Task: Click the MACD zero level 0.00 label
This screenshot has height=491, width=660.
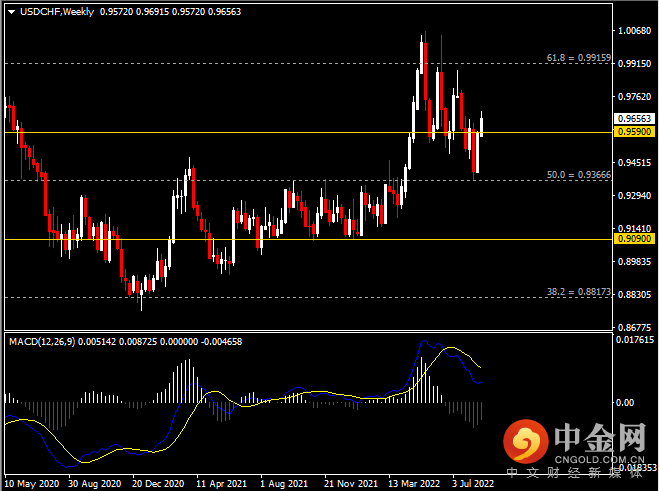Action: click(625, 403)
